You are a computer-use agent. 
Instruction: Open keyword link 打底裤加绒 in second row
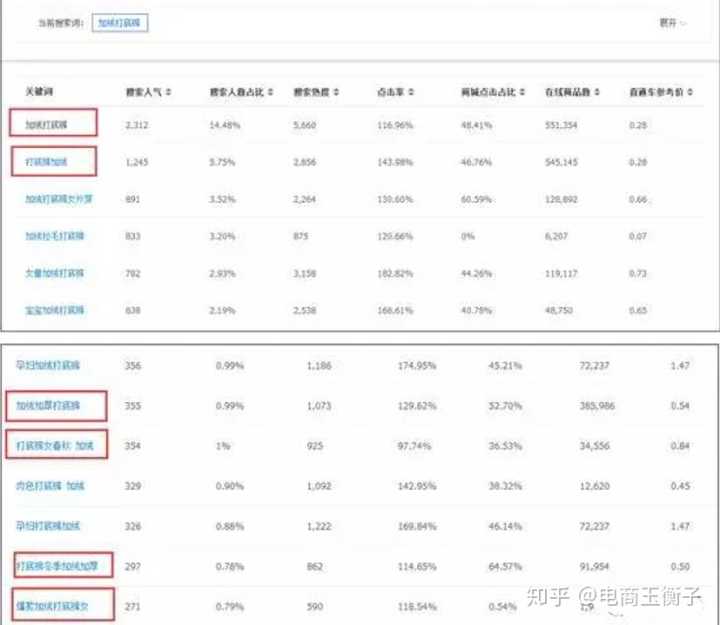tap(53, 161)
